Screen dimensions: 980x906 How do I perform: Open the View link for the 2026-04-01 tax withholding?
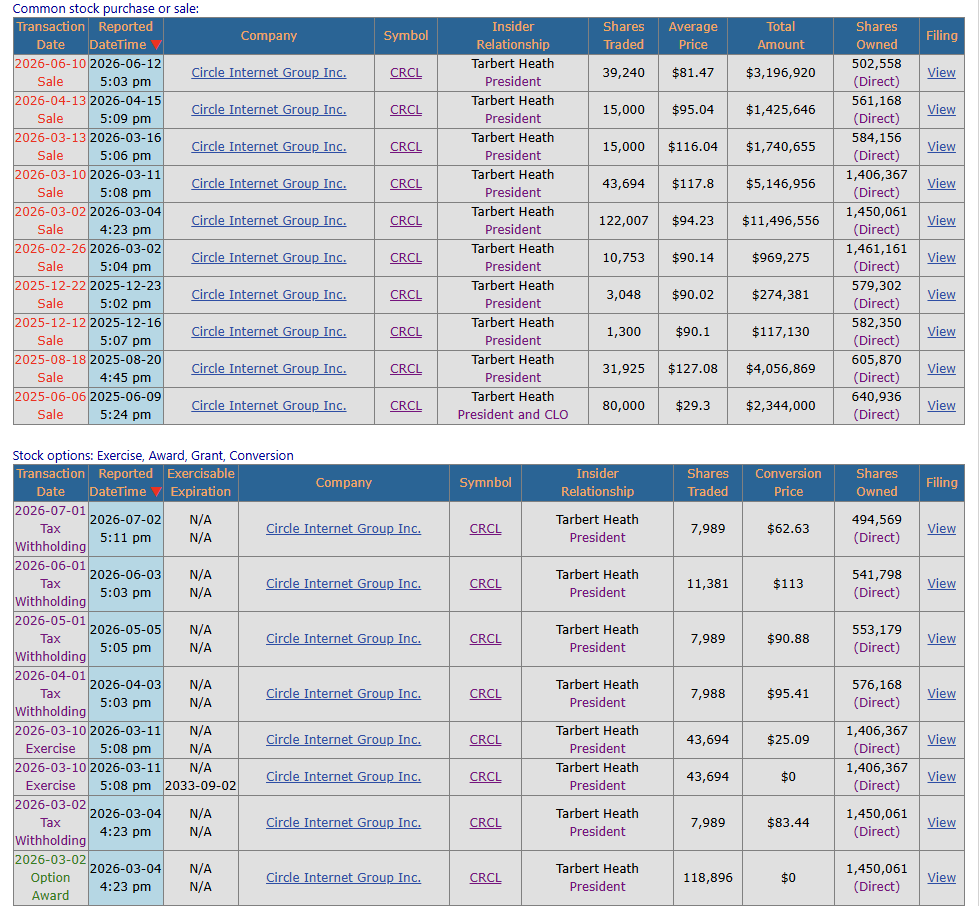point(941,694)
